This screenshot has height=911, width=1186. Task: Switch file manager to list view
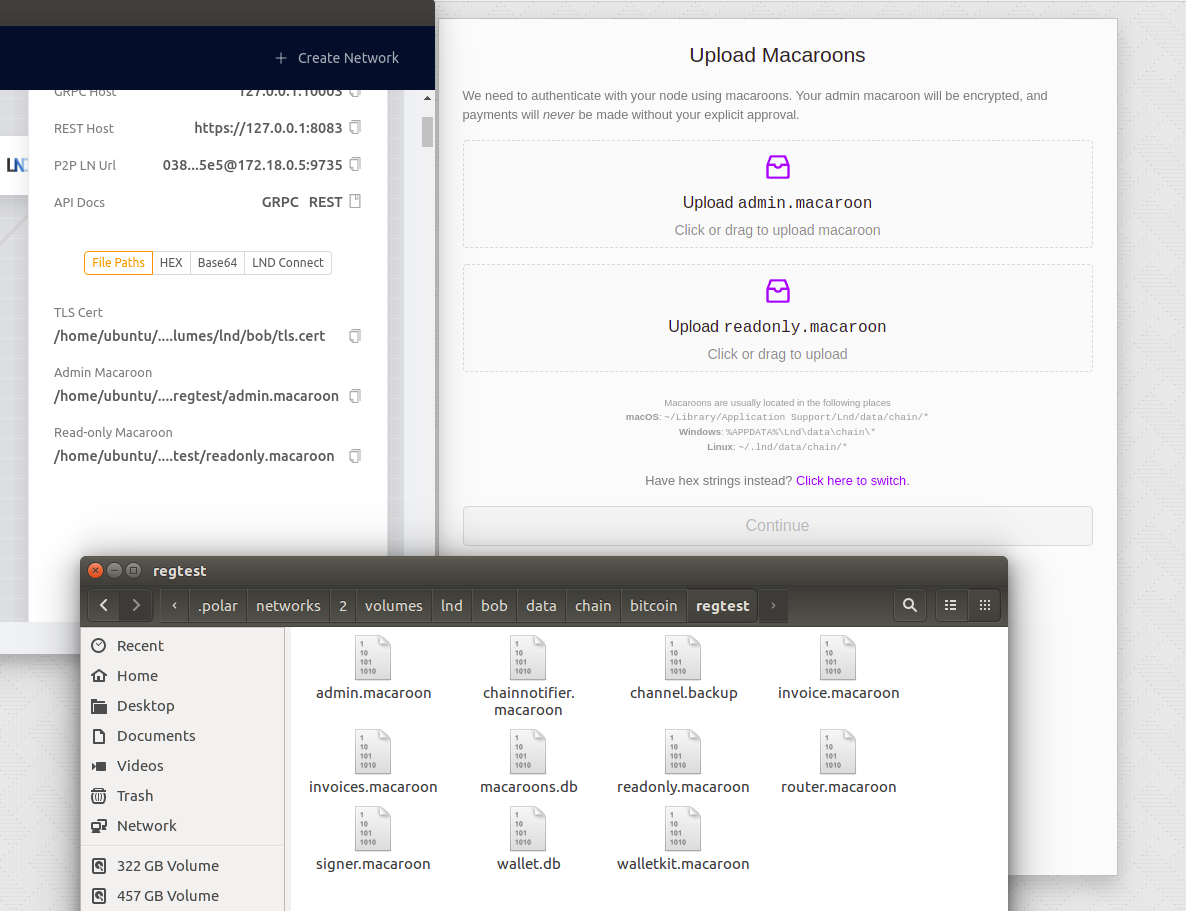(x=951, y=605)
